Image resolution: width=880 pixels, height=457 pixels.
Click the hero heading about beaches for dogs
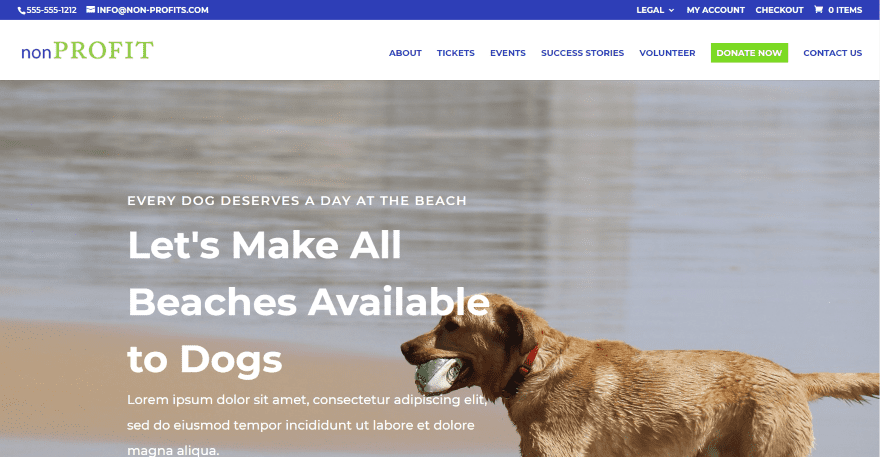coord(309,302)
